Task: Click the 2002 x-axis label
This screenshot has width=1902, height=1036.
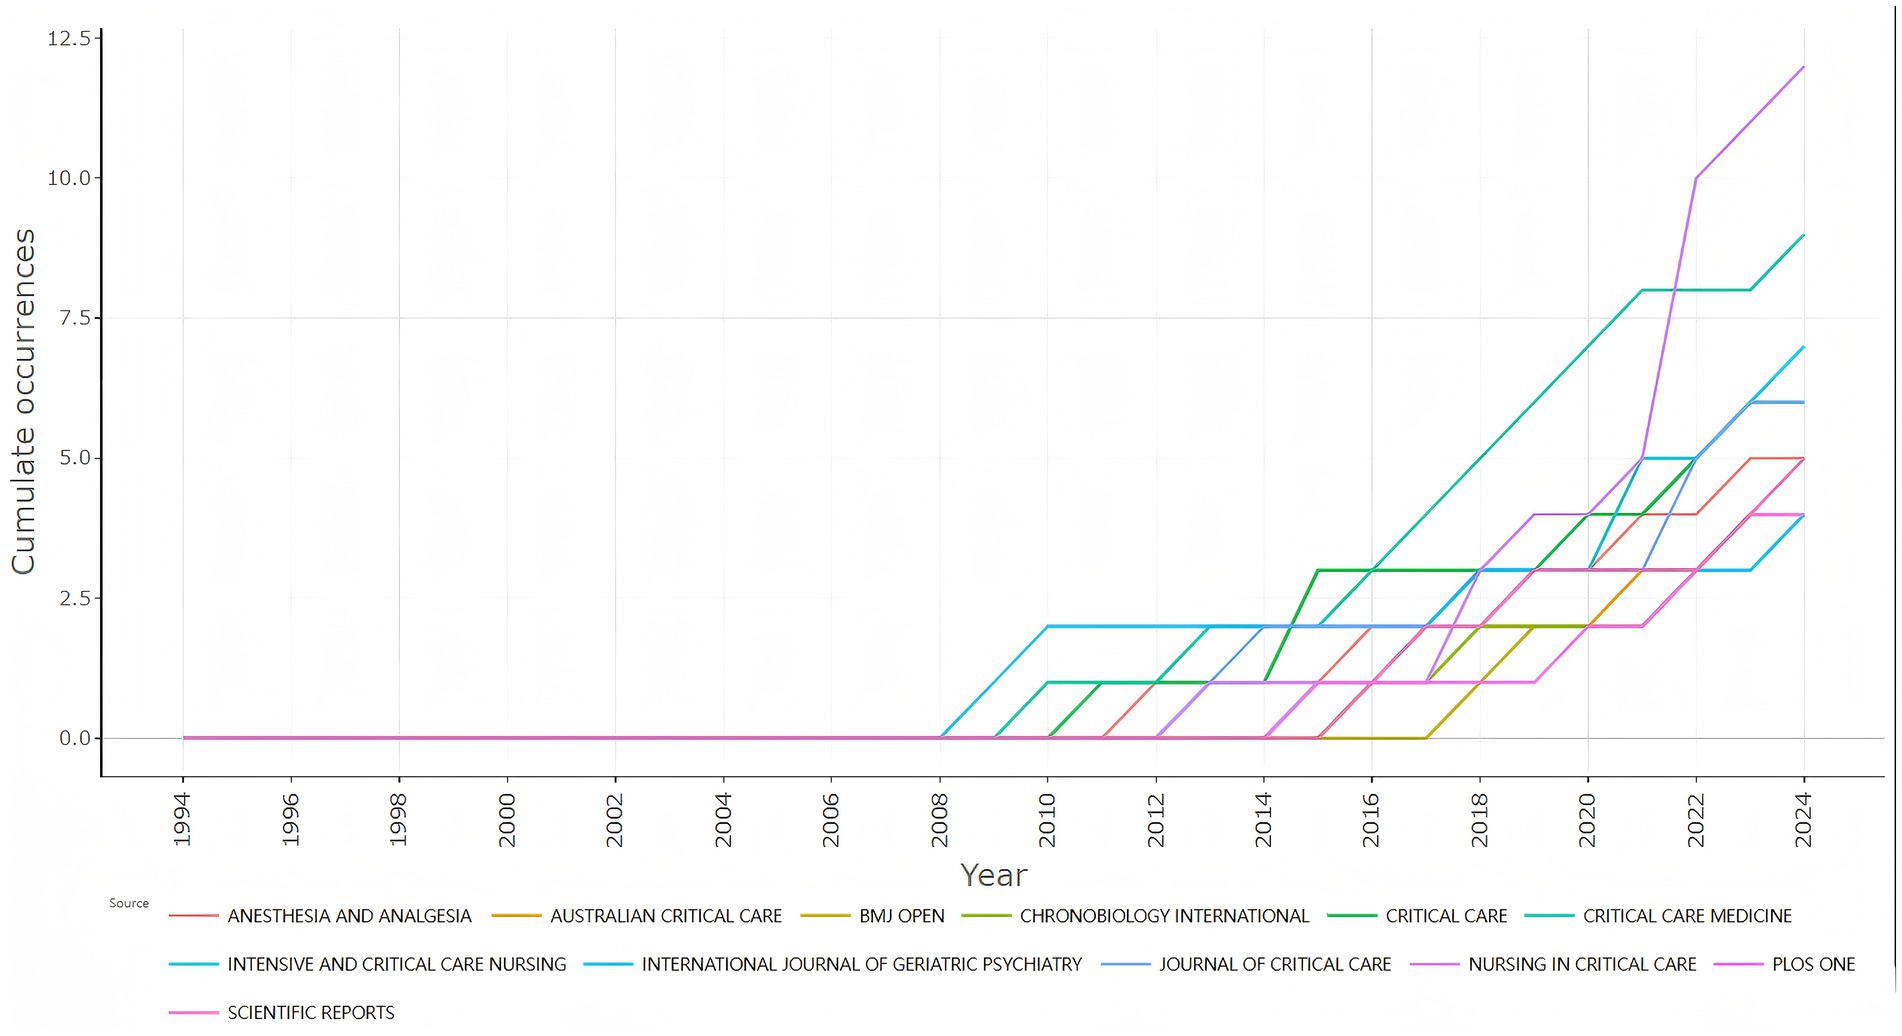Action: tap(615, 820)
